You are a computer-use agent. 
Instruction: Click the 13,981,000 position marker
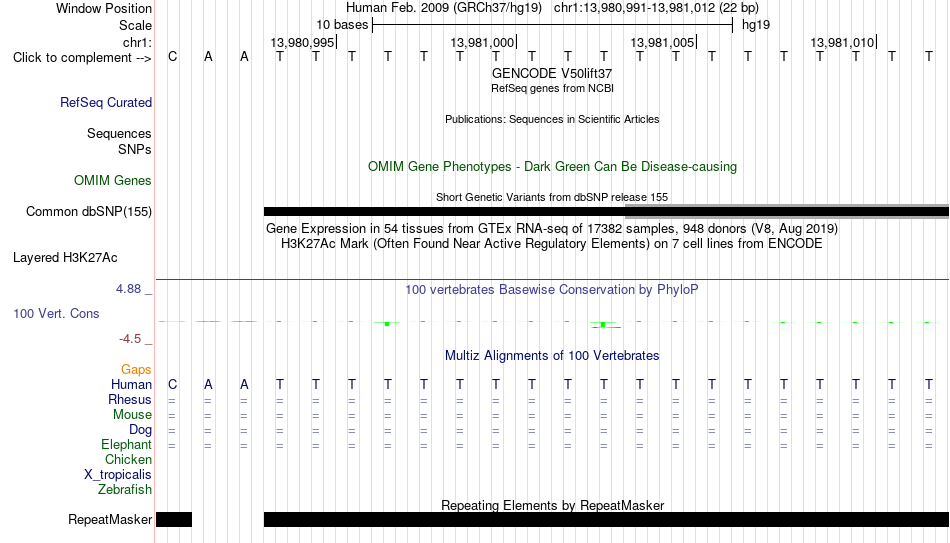coord(483,42)
